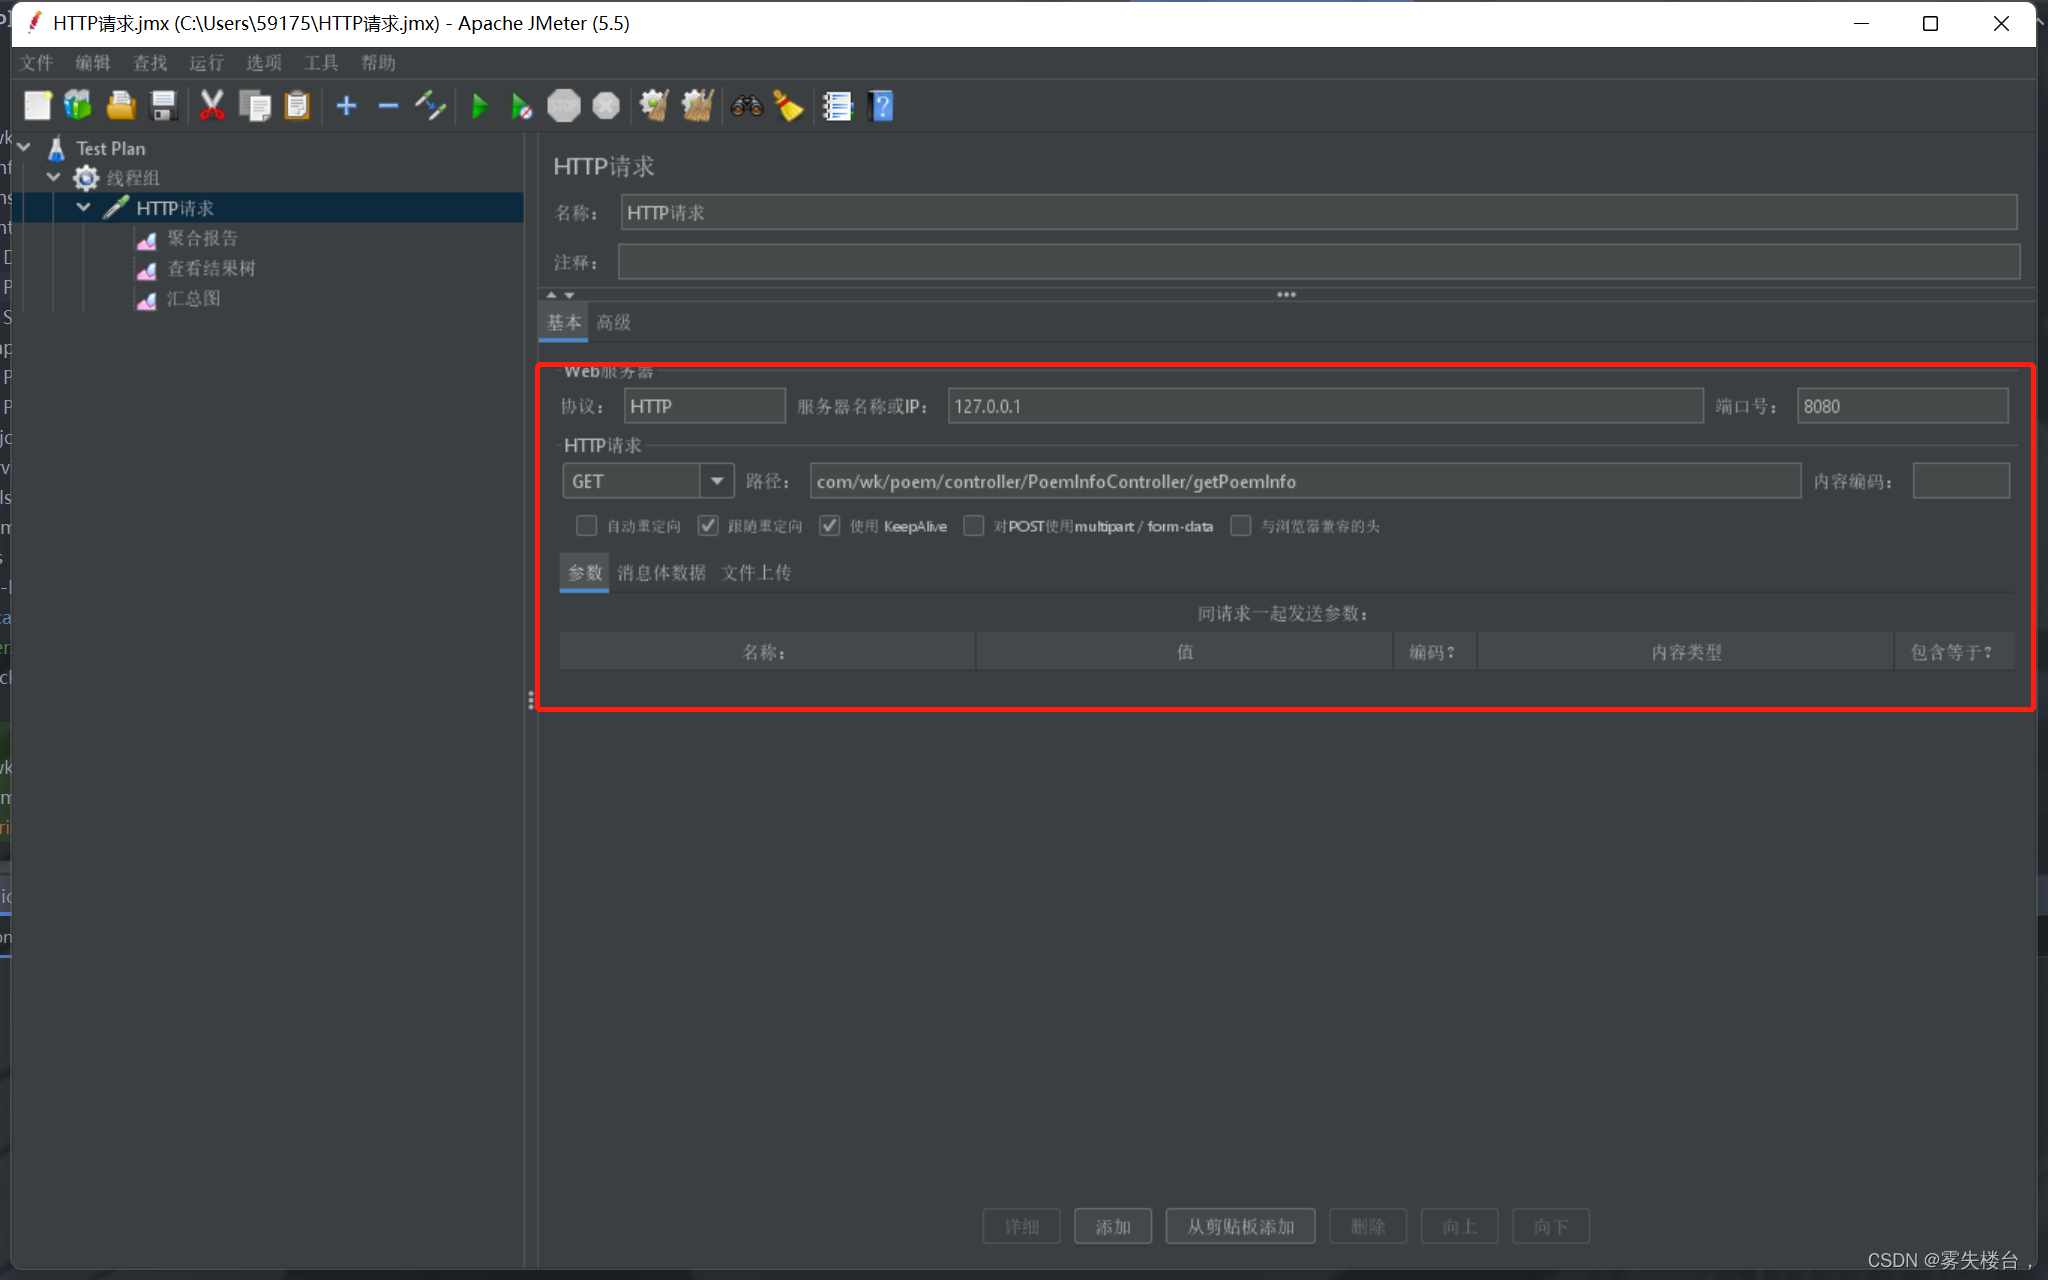This screenshot has width=2048, height=1280.
Task: Click the 路径 path input field
Action: (x=1305, y=481)
